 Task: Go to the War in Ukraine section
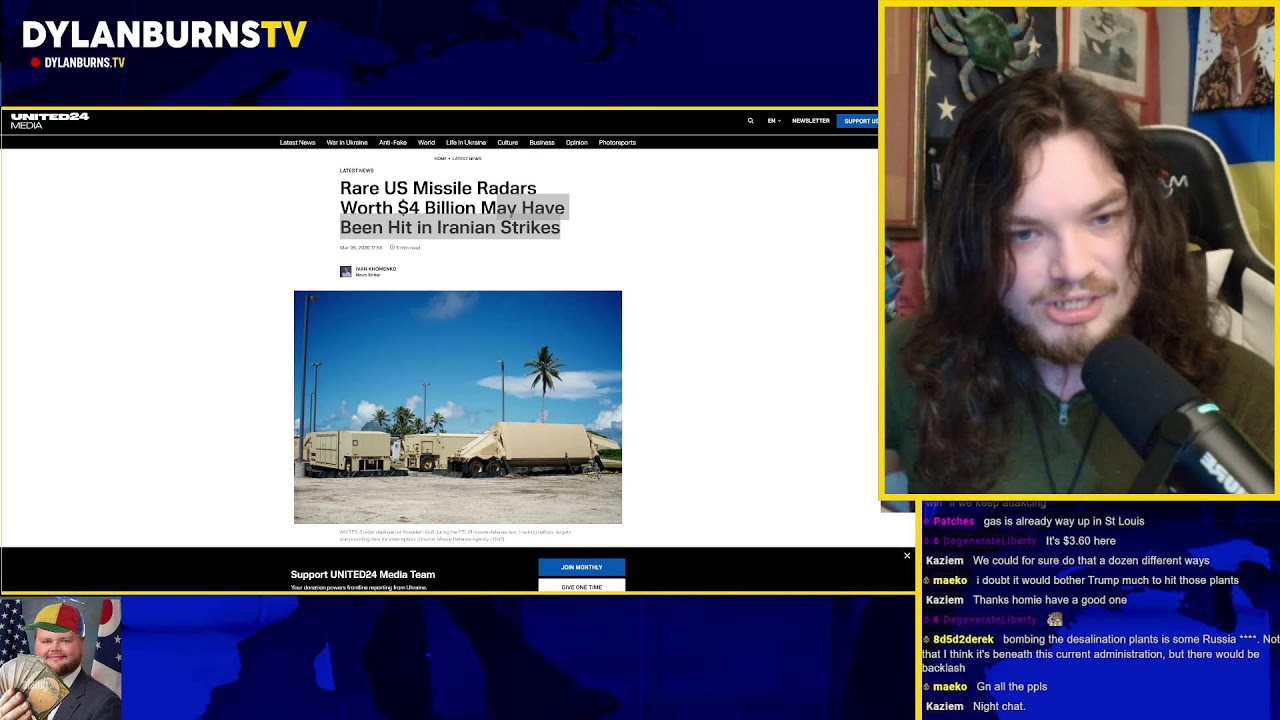[x=347, y=142]
